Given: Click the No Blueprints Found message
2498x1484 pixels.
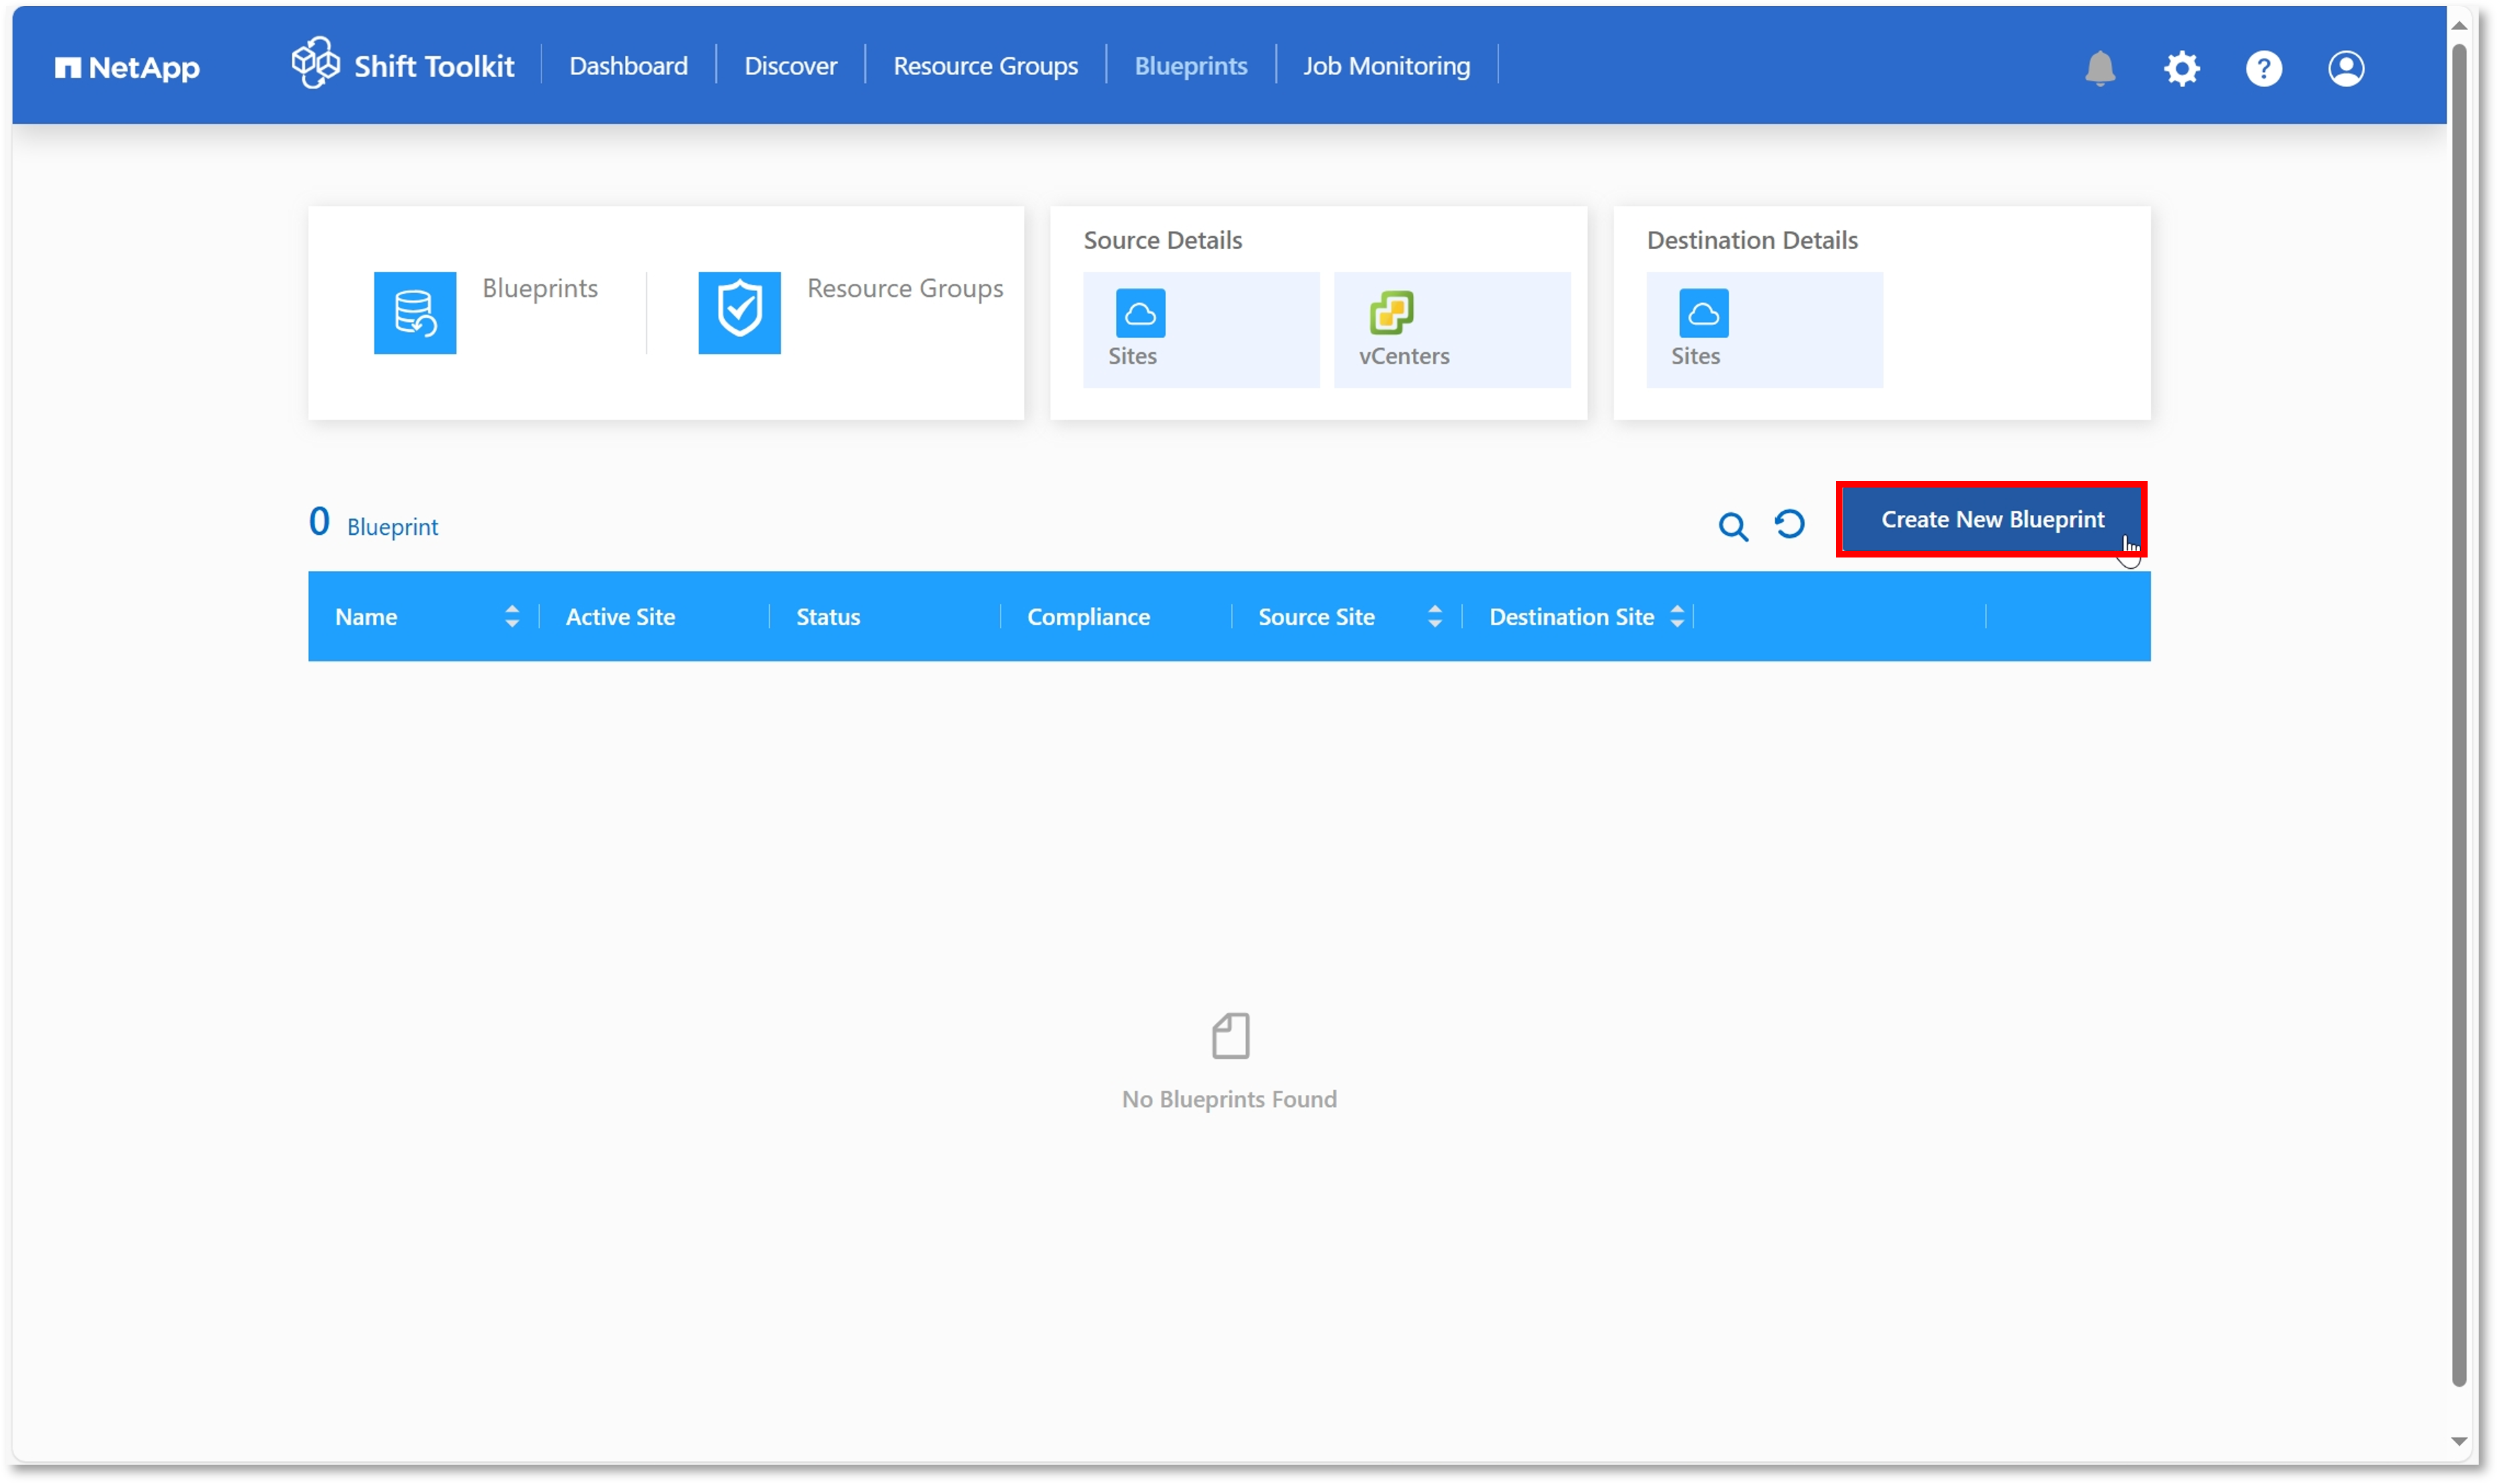Looking at the screenshot, I should 1229,1099.
